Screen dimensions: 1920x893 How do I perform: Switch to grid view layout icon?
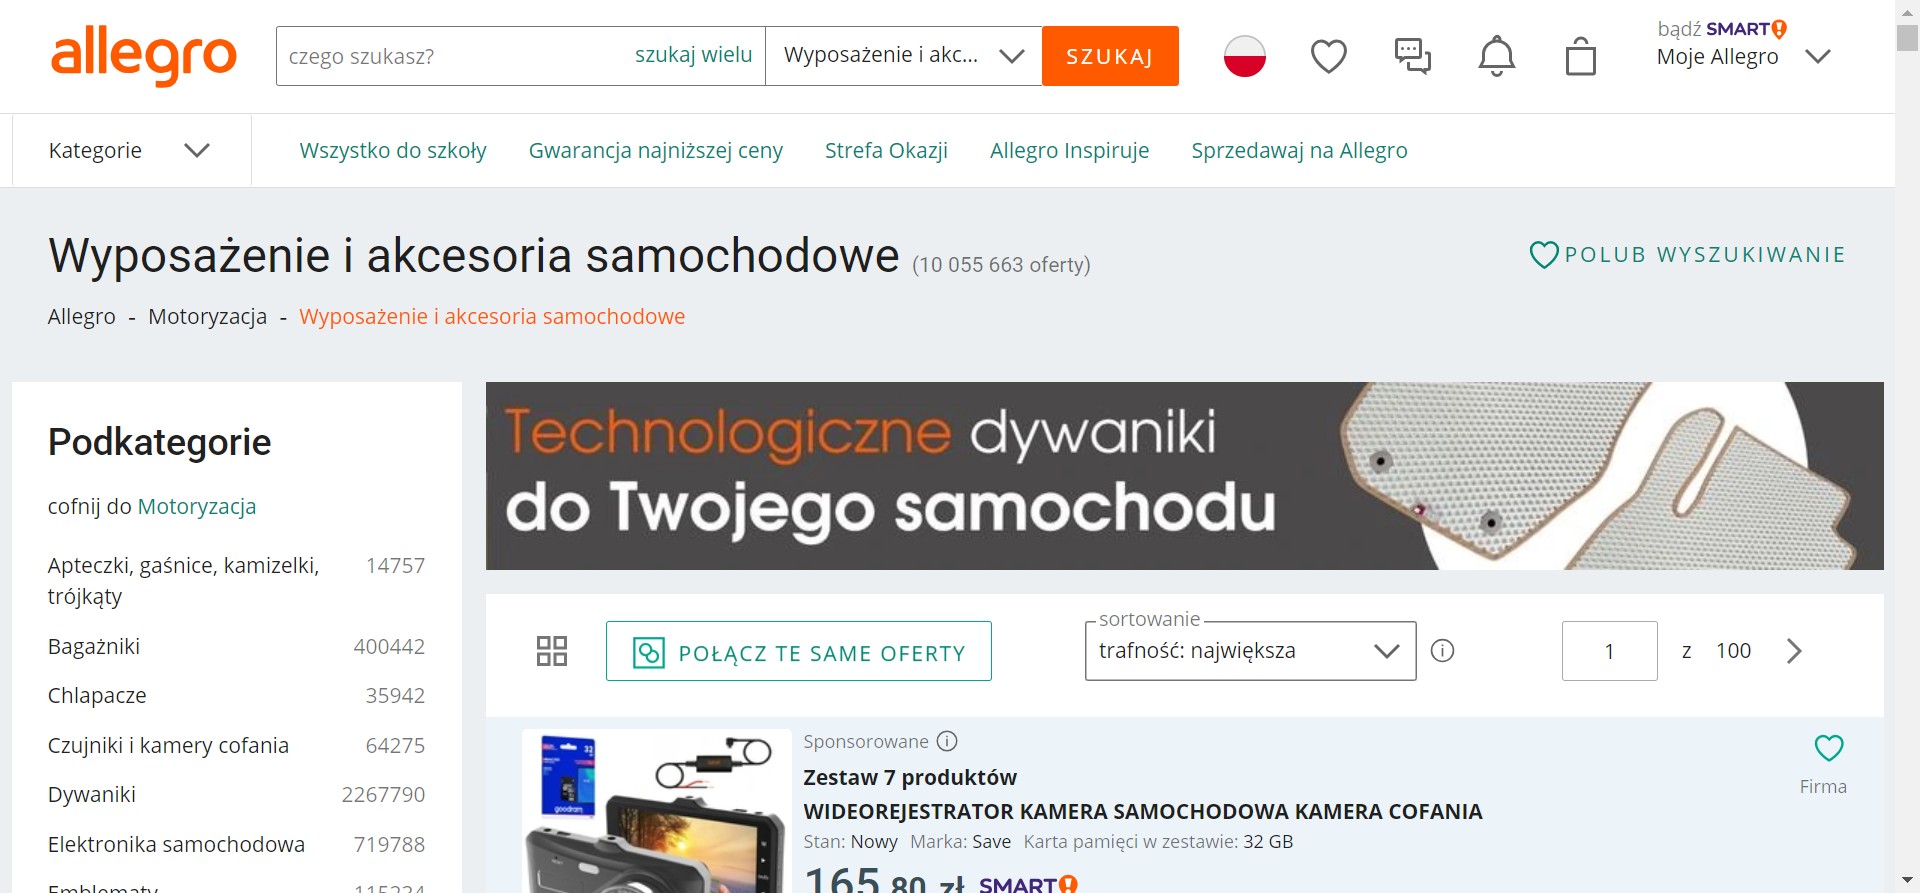[552, 651]
